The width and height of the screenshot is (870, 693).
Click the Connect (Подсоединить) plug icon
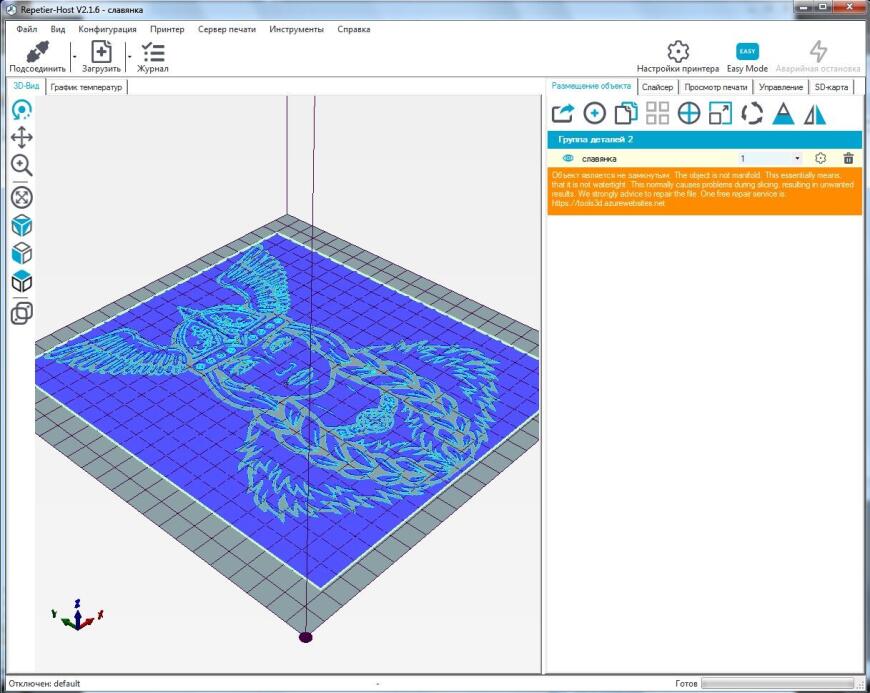click(37, 53)
